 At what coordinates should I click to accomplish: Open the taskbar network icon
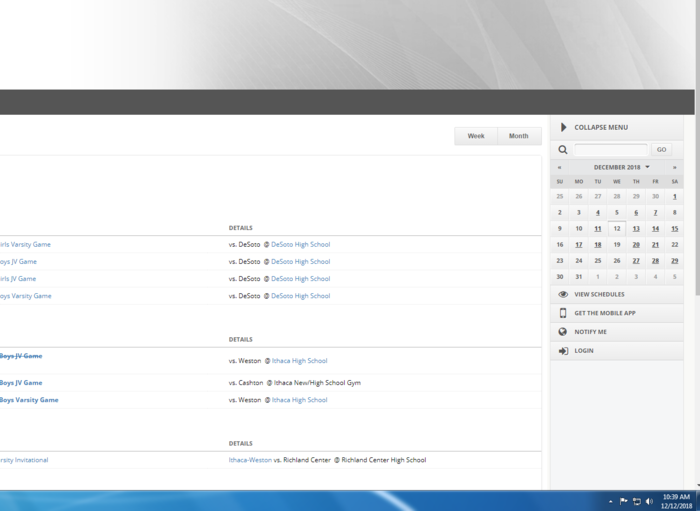[637, 502]
